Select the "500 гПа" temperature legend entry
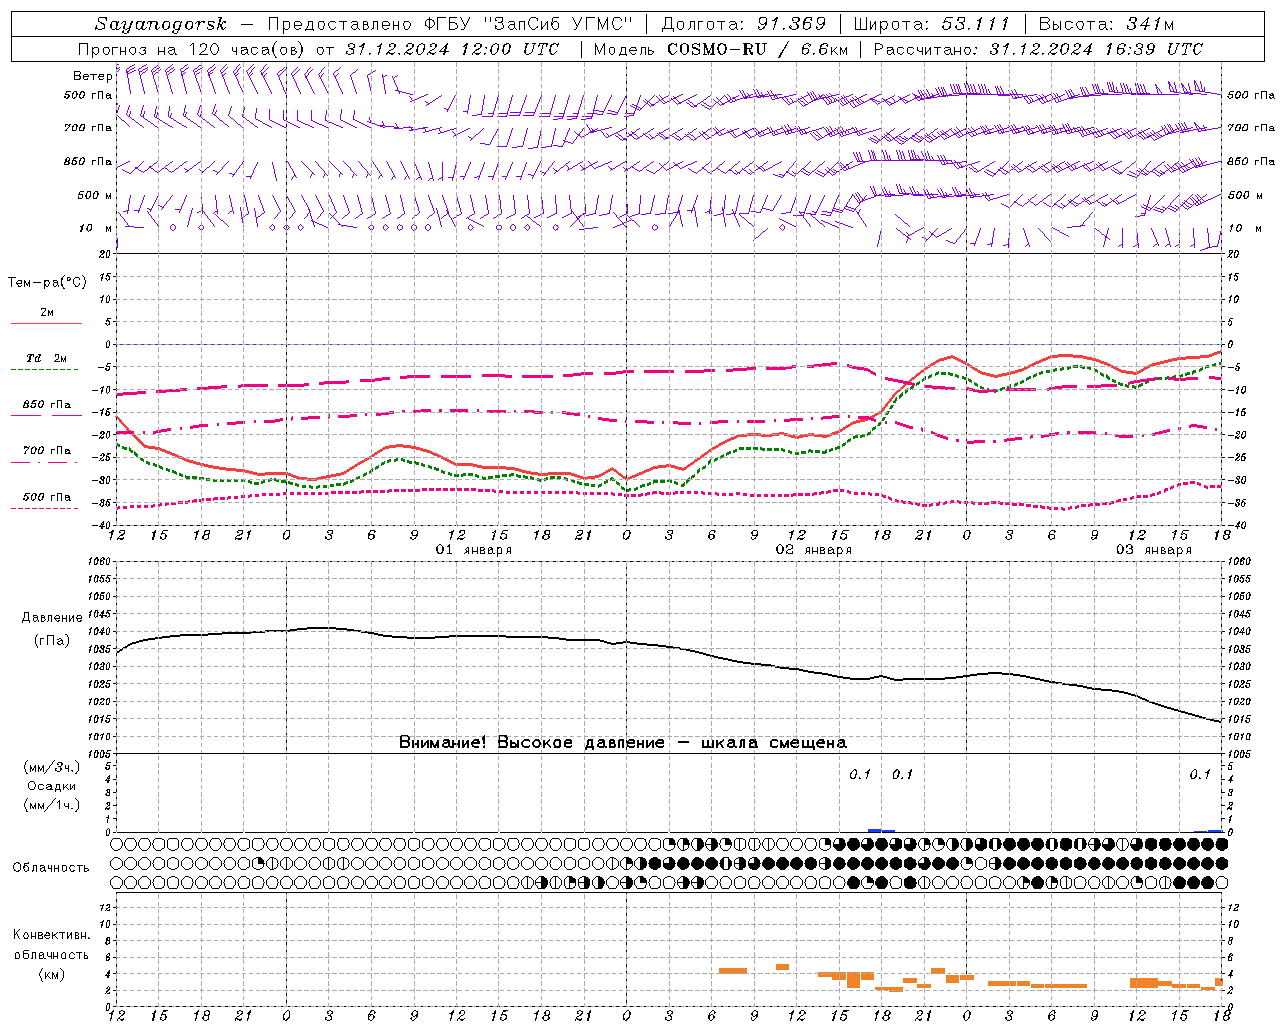Viewport: 1280px width, 1024px height. click(46, 497)
